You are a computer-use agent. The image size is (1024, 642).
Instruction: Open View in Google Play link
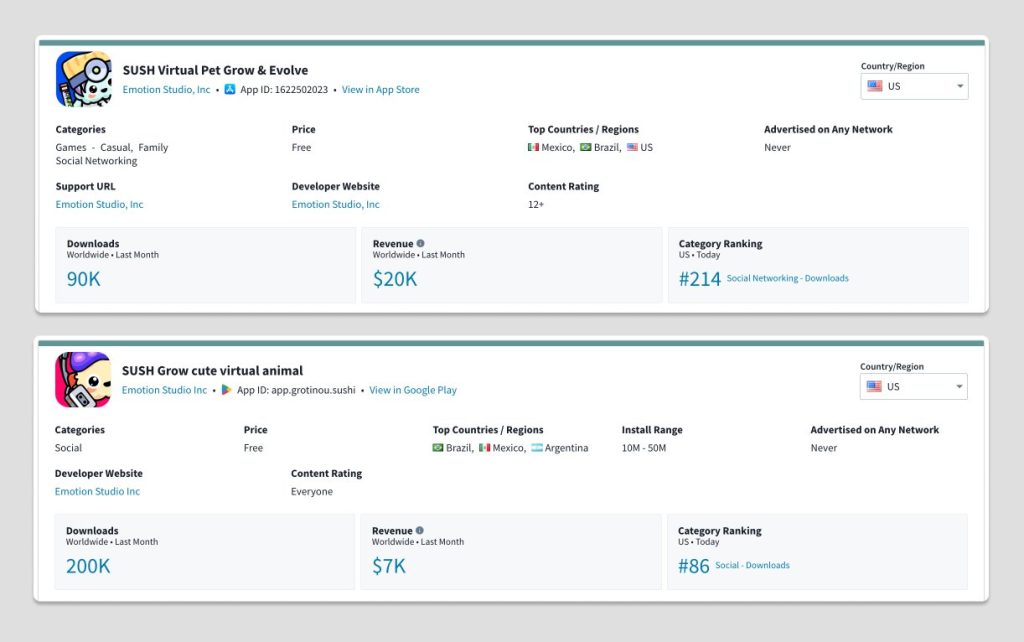tap(413, 390)
